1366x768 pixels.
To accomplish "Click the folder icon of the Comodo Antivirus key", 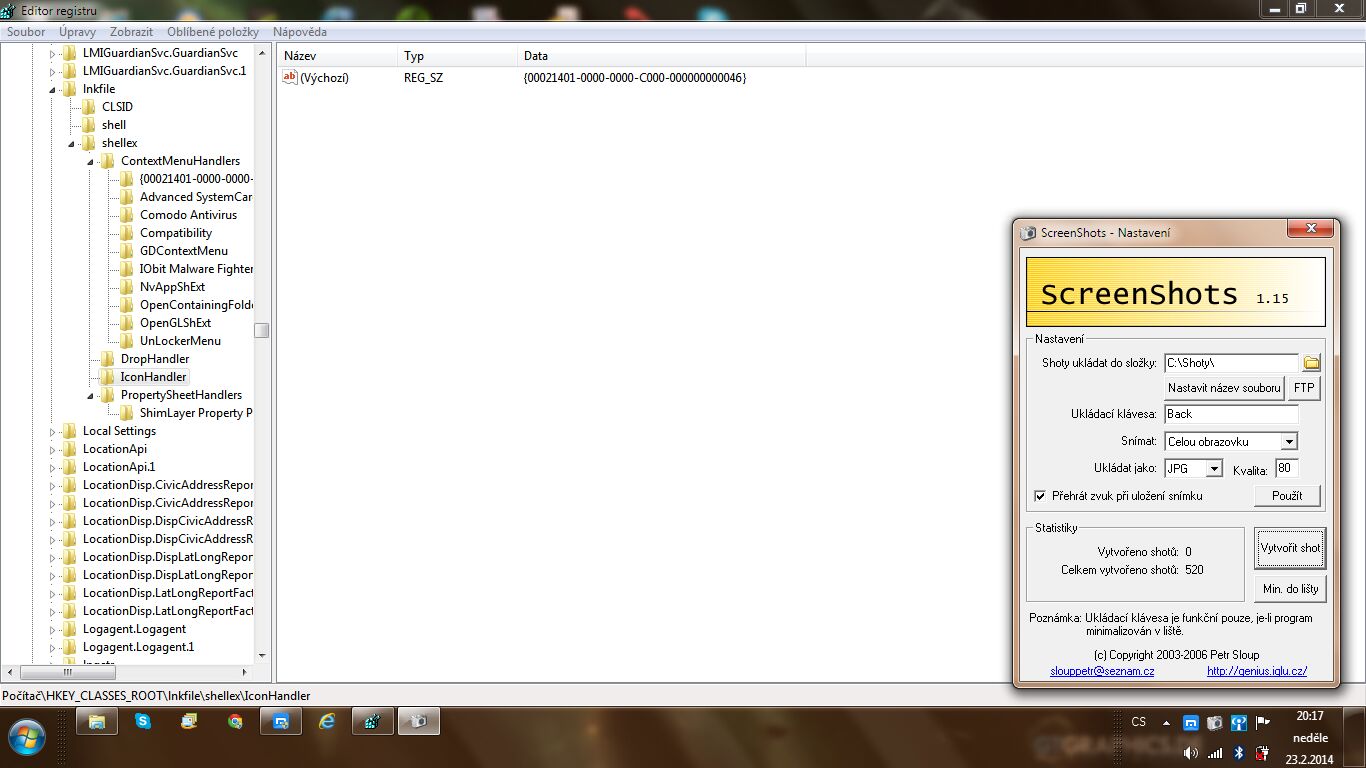I will [127, 215].
